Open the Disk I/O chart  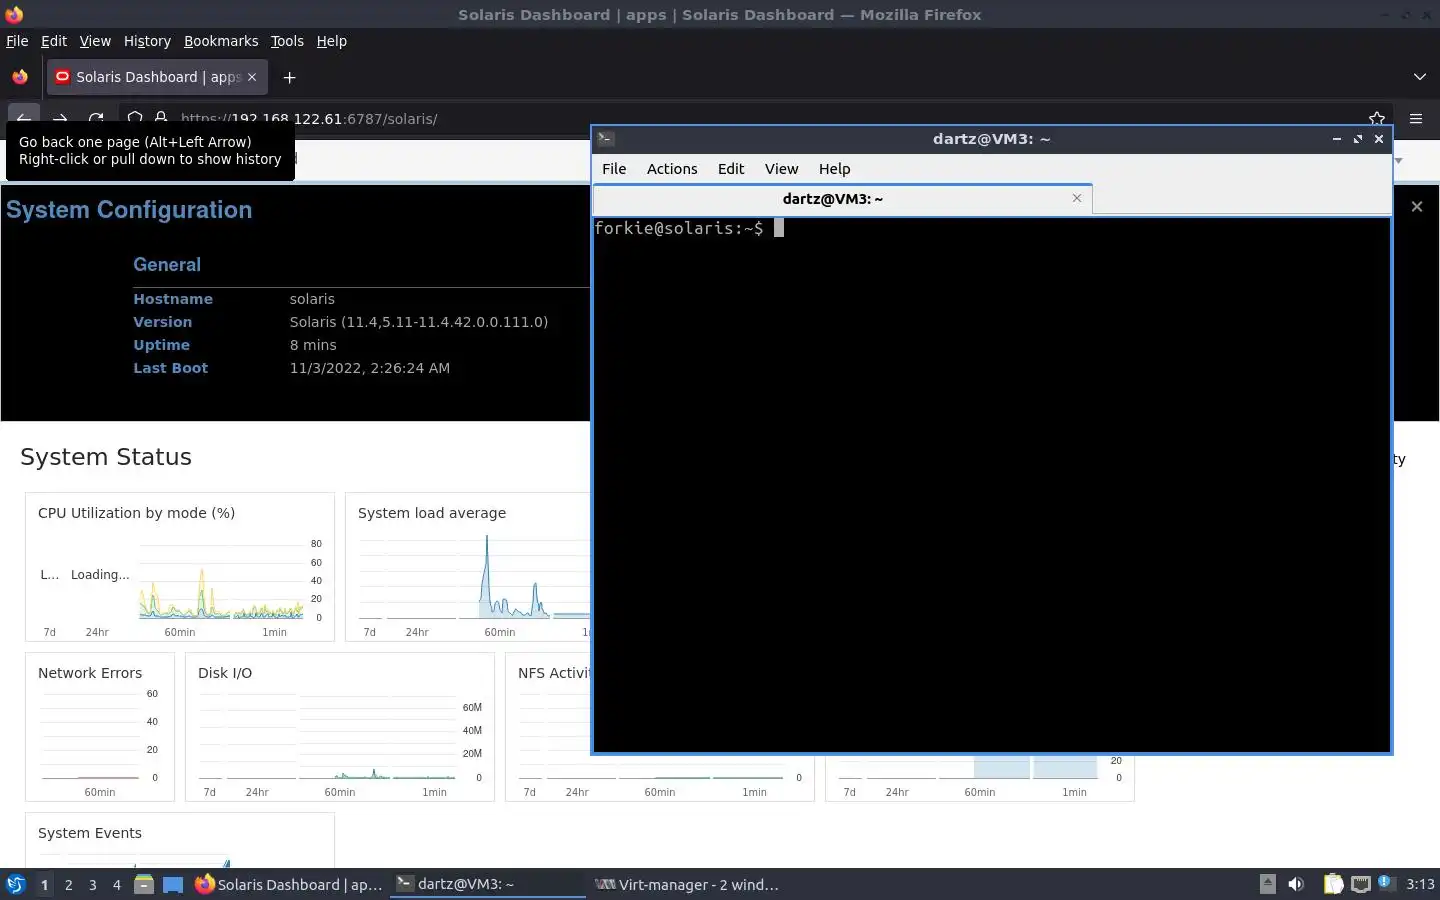(339, 727)
